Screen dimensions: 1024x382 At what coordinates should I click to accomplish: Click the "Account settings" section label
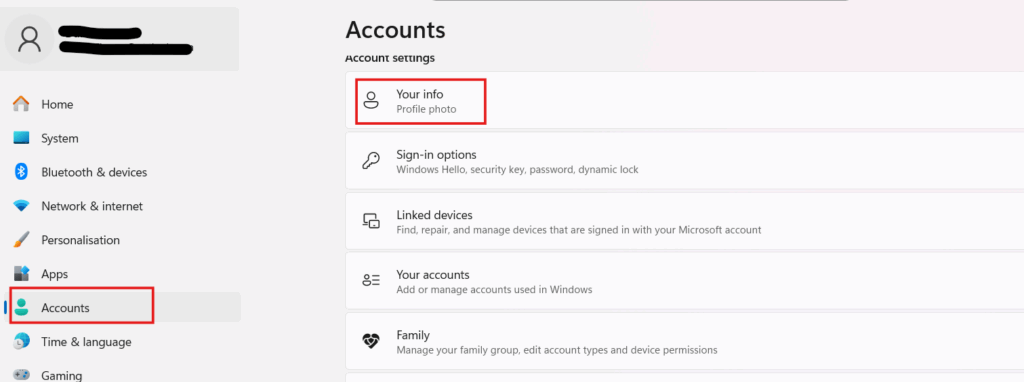(x=390, y=58)
